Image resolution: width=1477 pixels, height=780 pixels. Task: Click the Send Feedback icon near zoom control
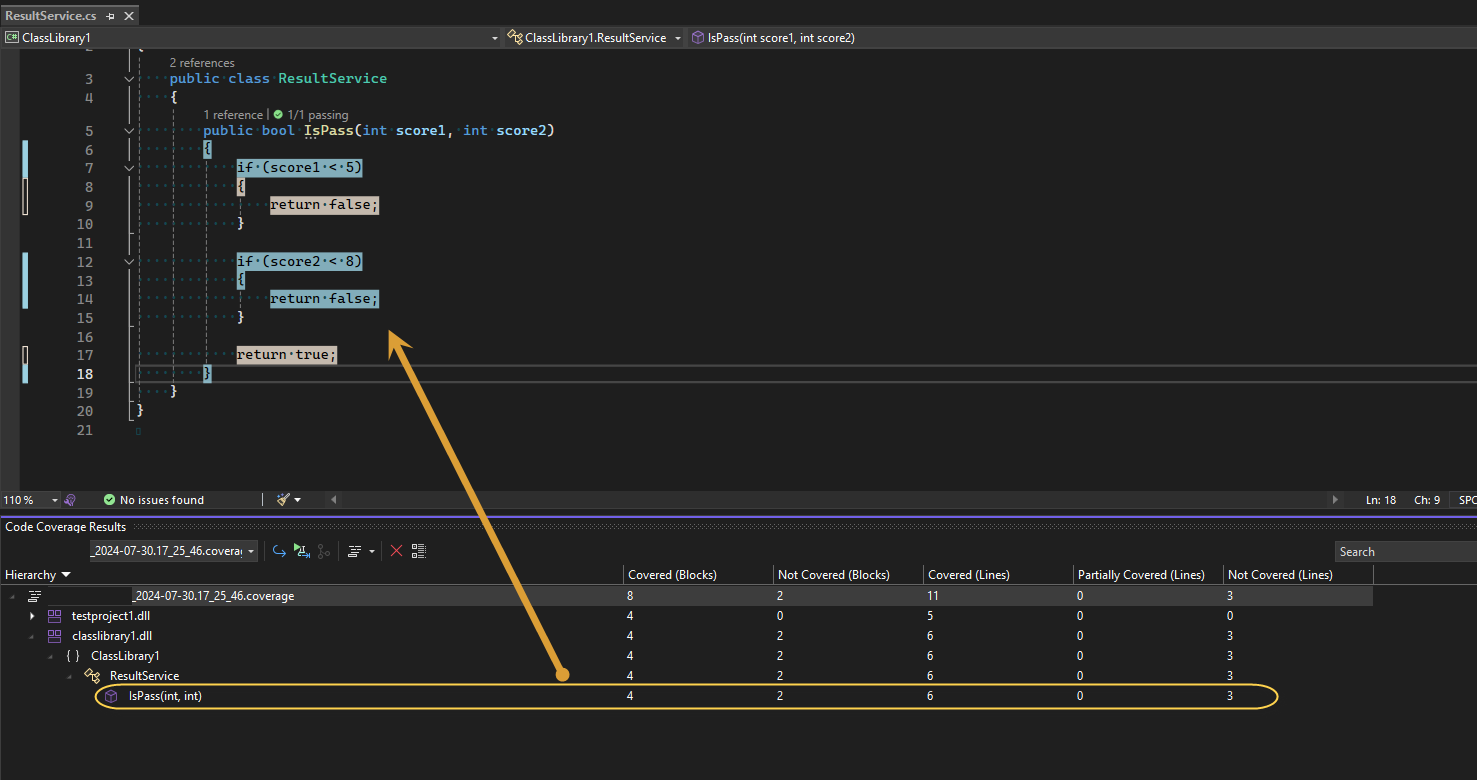[x=69, y=499]
